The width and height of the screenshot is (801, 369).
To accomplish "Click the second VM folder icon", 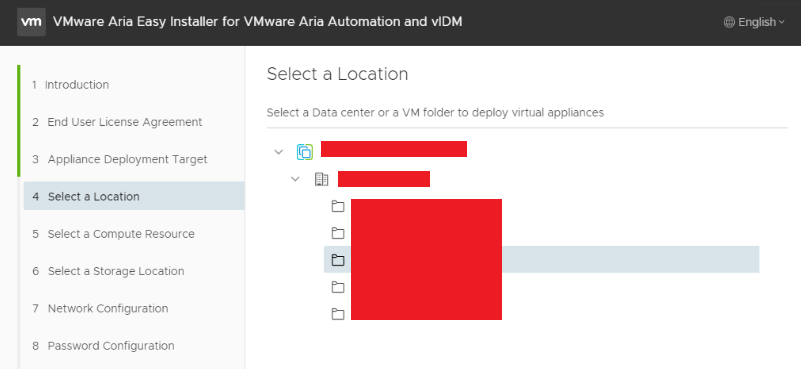I will [338, 234].
